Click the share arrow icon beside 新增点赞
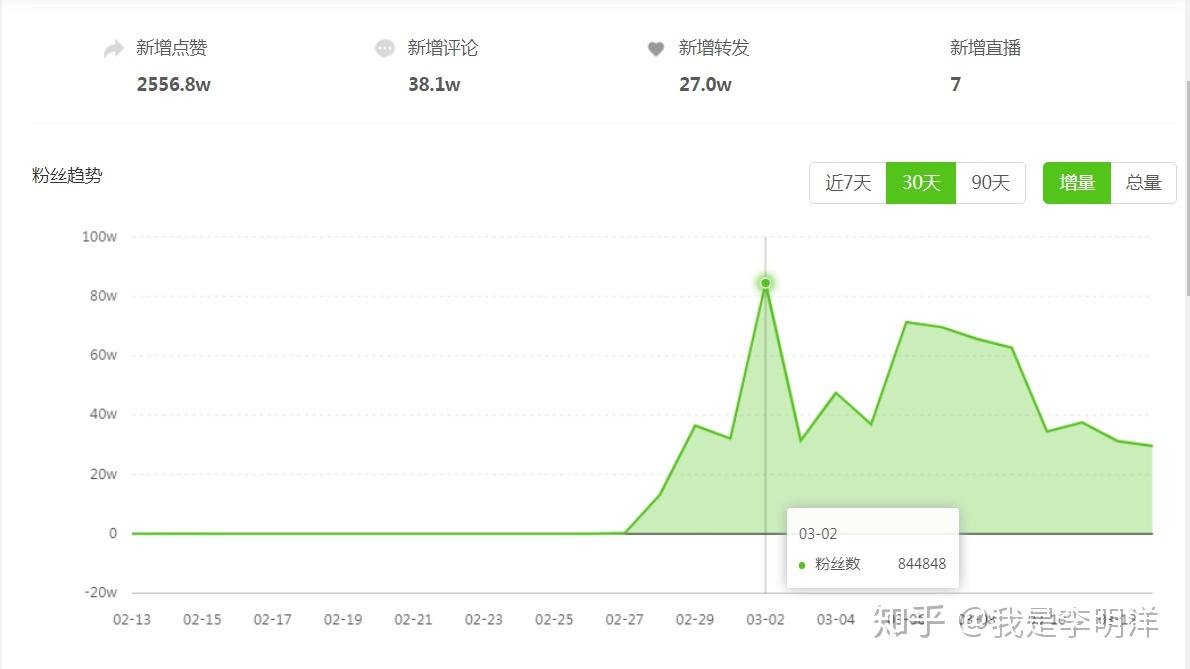The height and width of the screenshot is (669, 1190). click(x=114, y=49)
